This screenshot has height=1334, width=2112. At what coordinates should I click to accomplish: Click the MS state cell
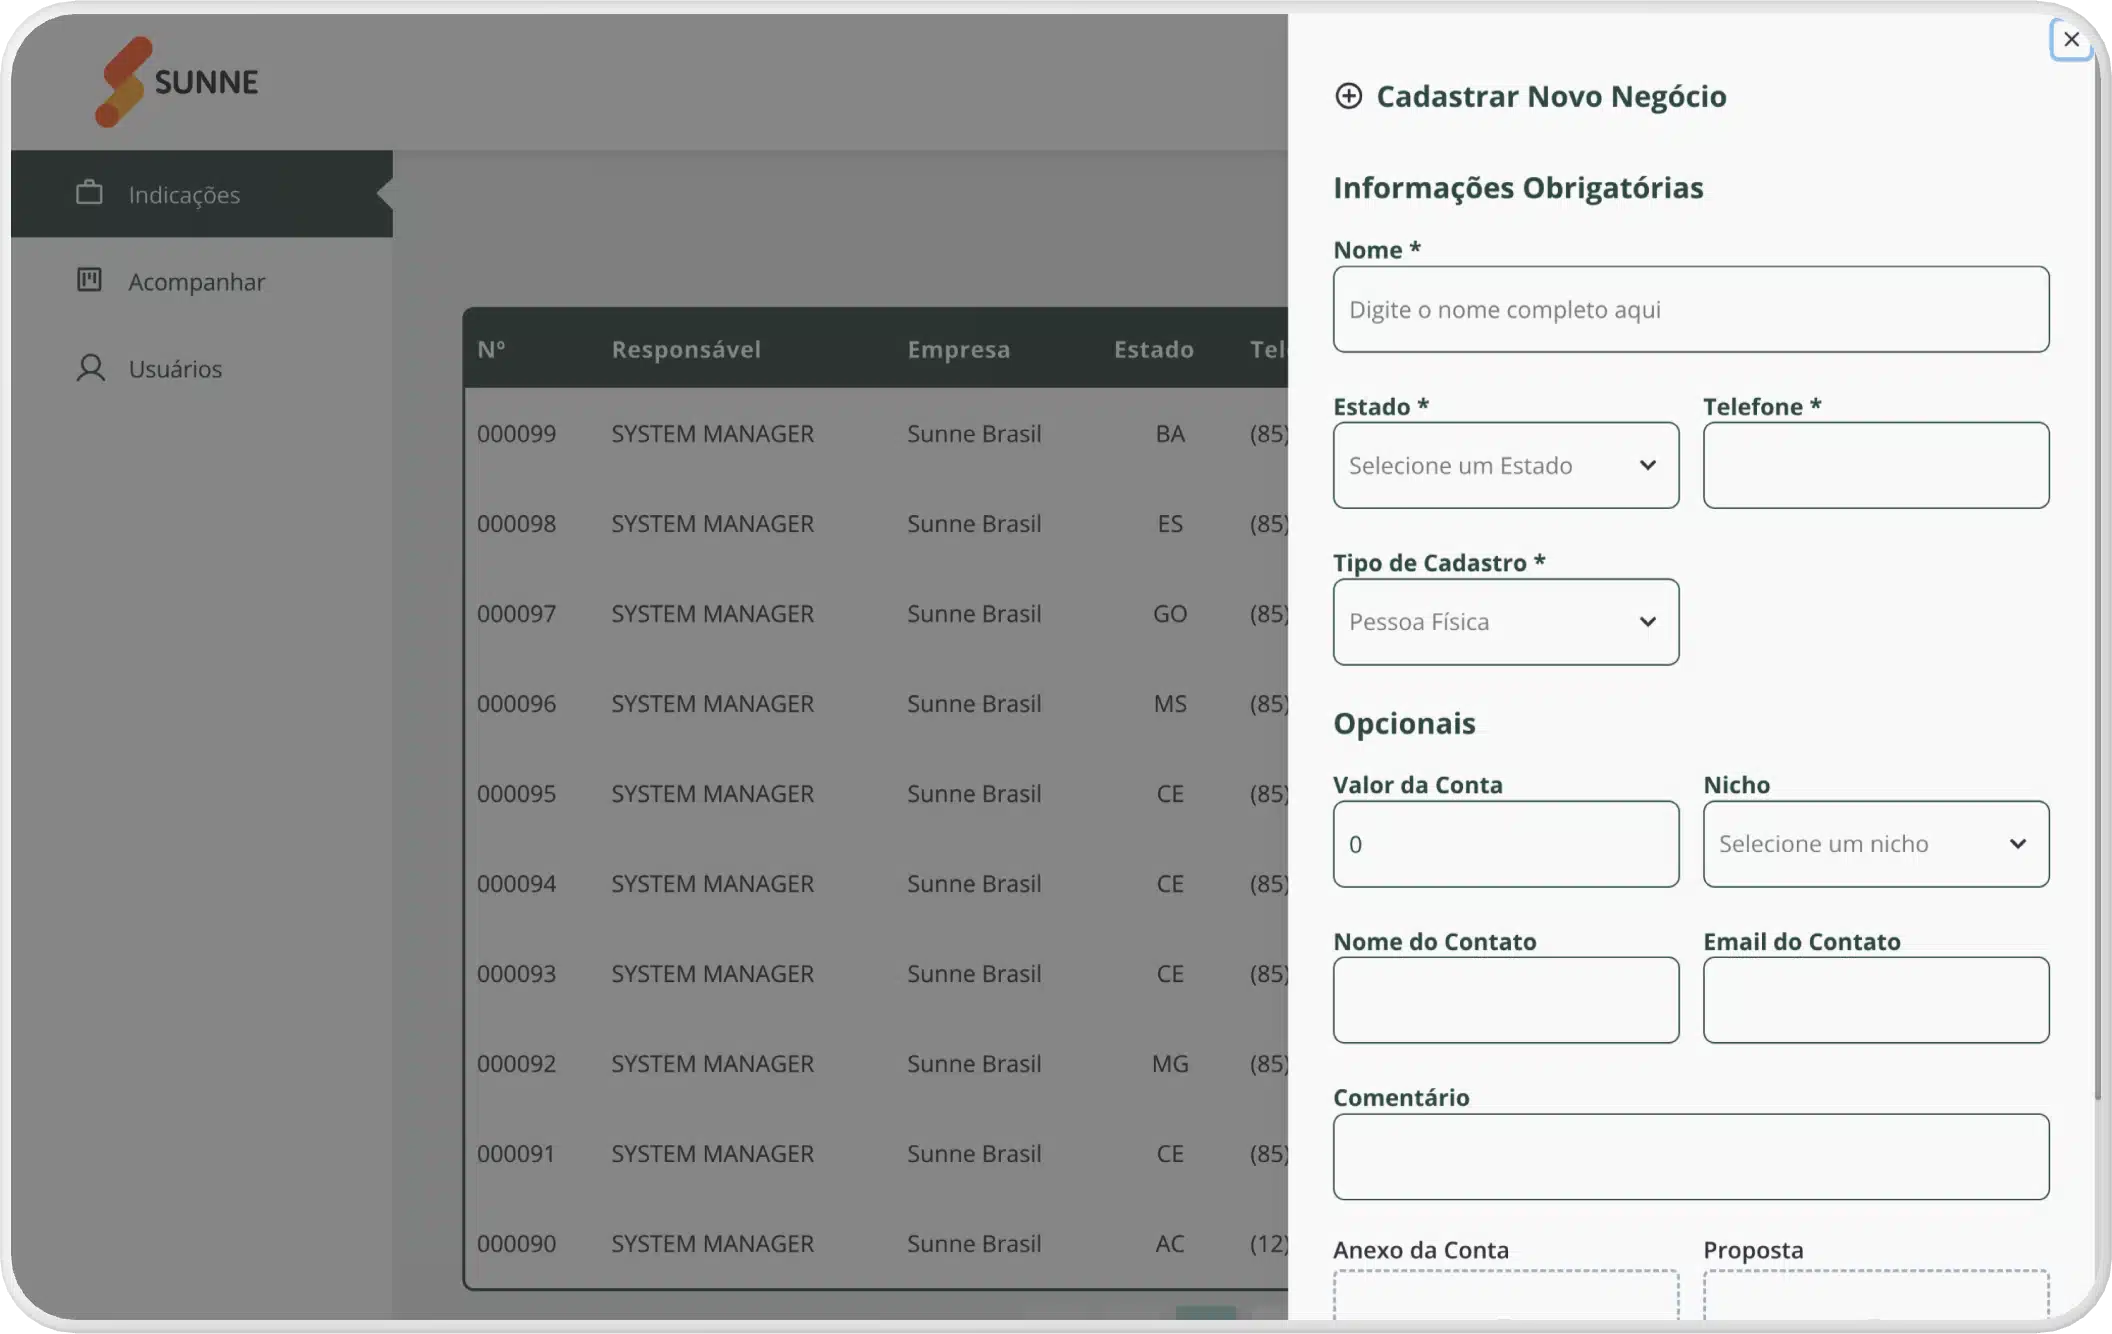pyautogui.click(x=1170, y=704)
